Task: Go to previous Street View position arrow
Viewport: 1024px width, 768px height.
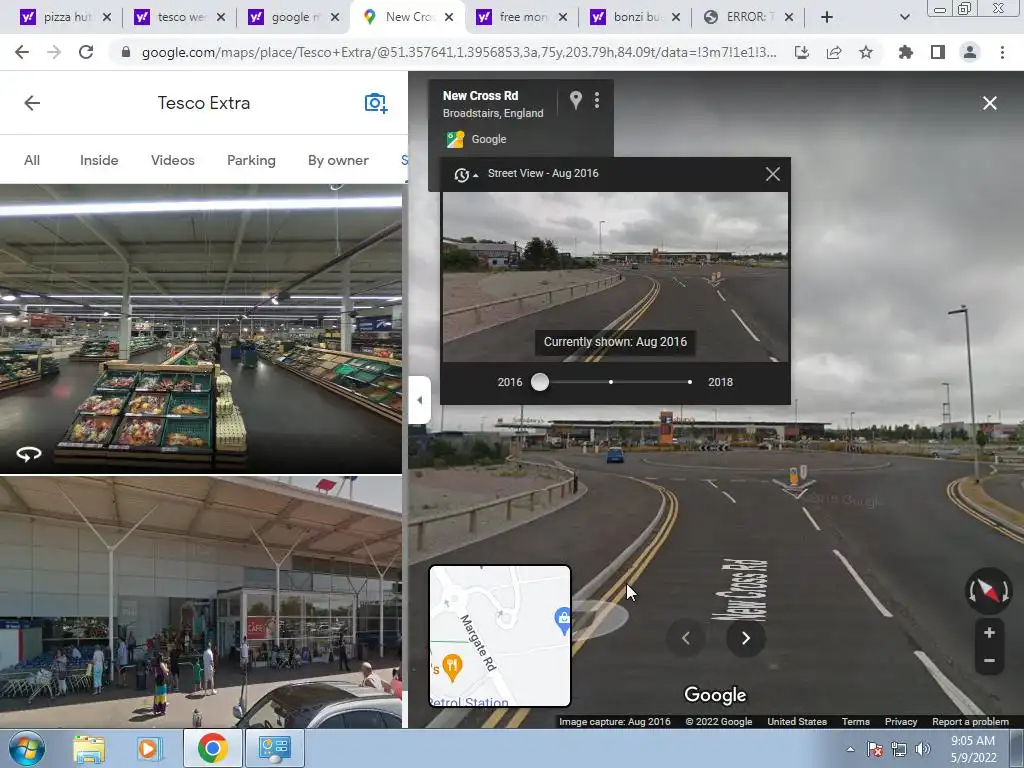Action: (x=686, y=638)
